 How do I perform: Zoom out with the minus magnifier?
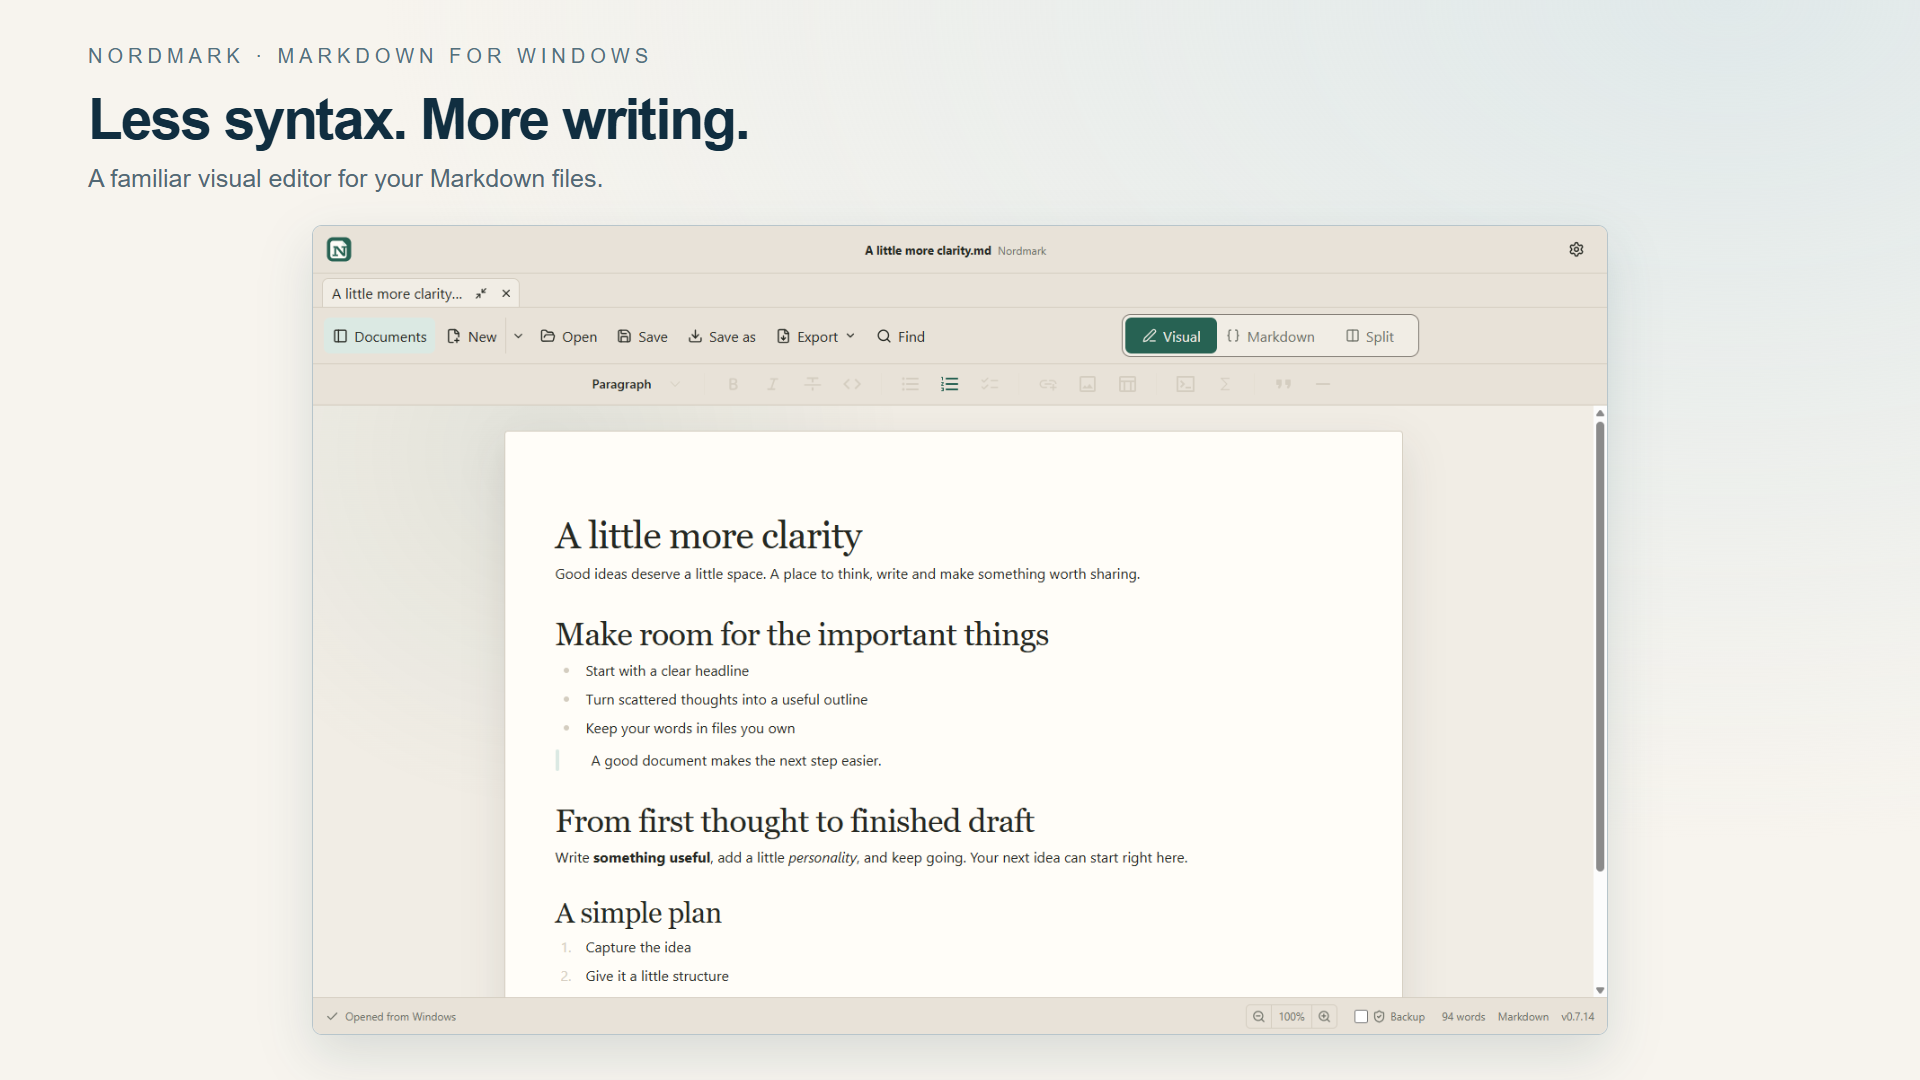point(1259,1017)
